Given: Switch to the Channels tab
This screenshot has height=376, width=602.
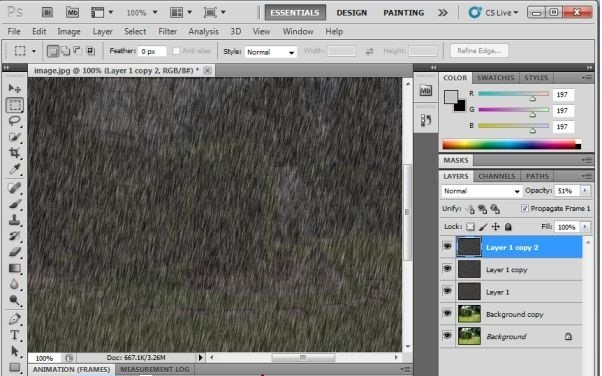Looking at the screenshot, I should 496,176.
